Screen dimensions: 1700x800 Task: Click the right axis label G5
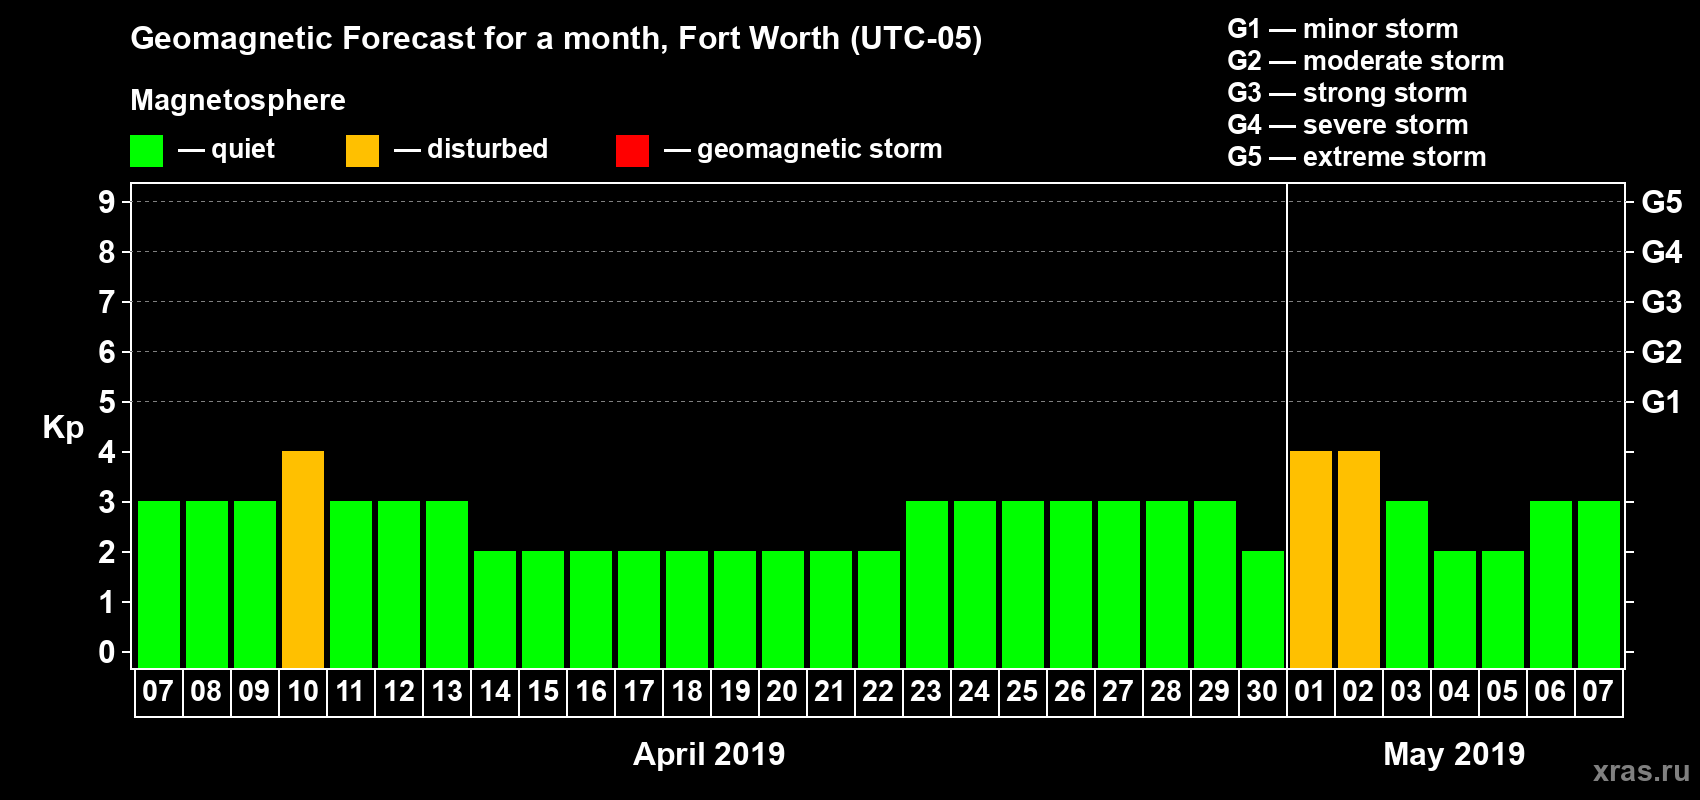[1662, 202]
